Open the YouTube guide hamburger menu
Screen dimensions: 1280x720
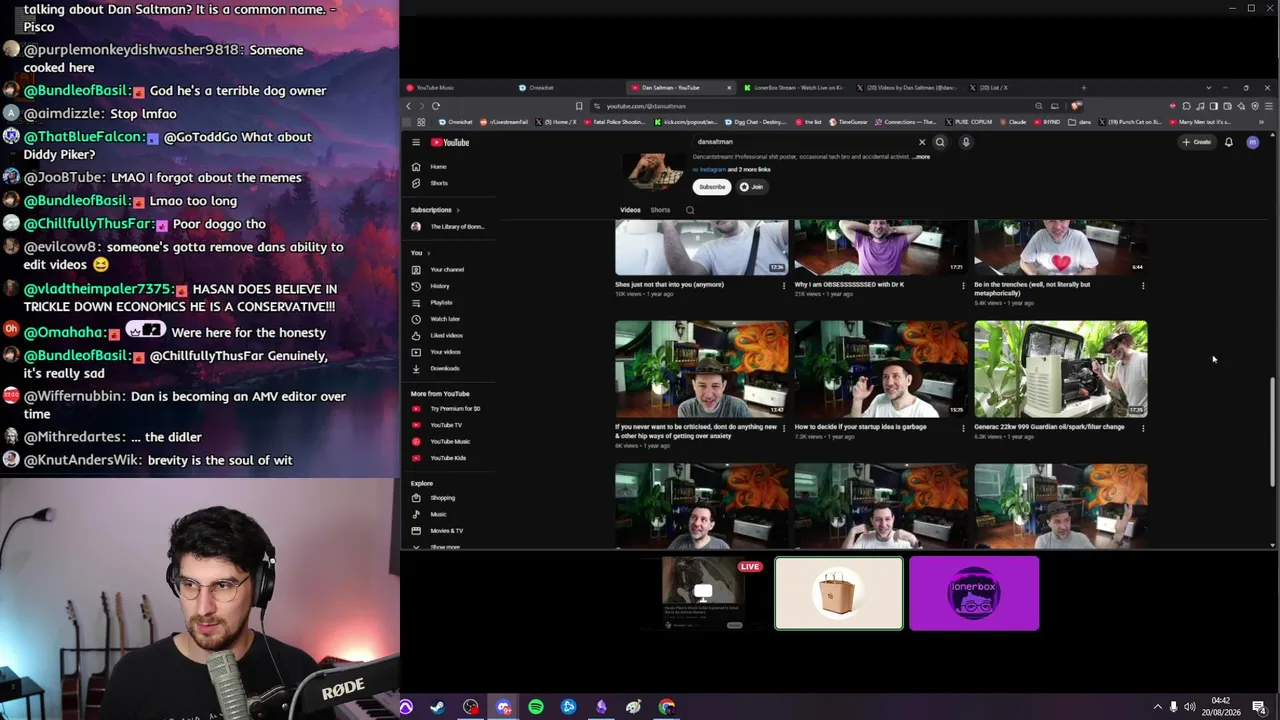pos(416,142)
